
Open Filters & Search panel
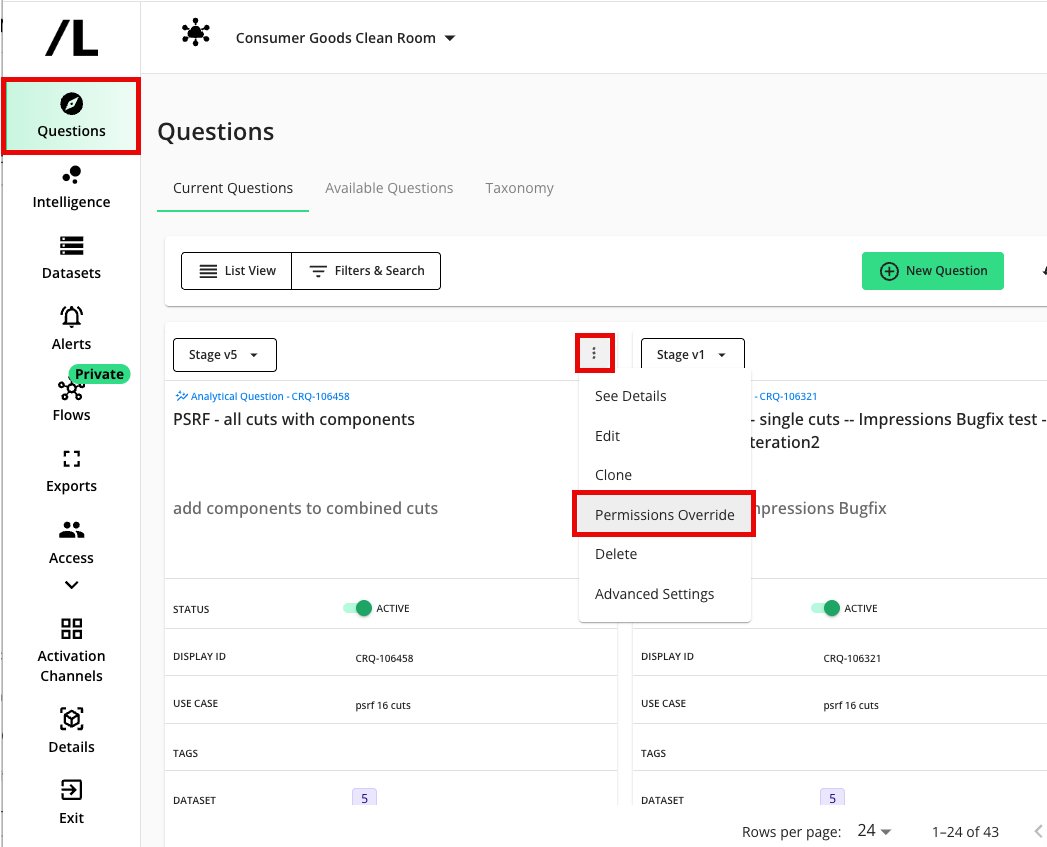tap(366, 271)
